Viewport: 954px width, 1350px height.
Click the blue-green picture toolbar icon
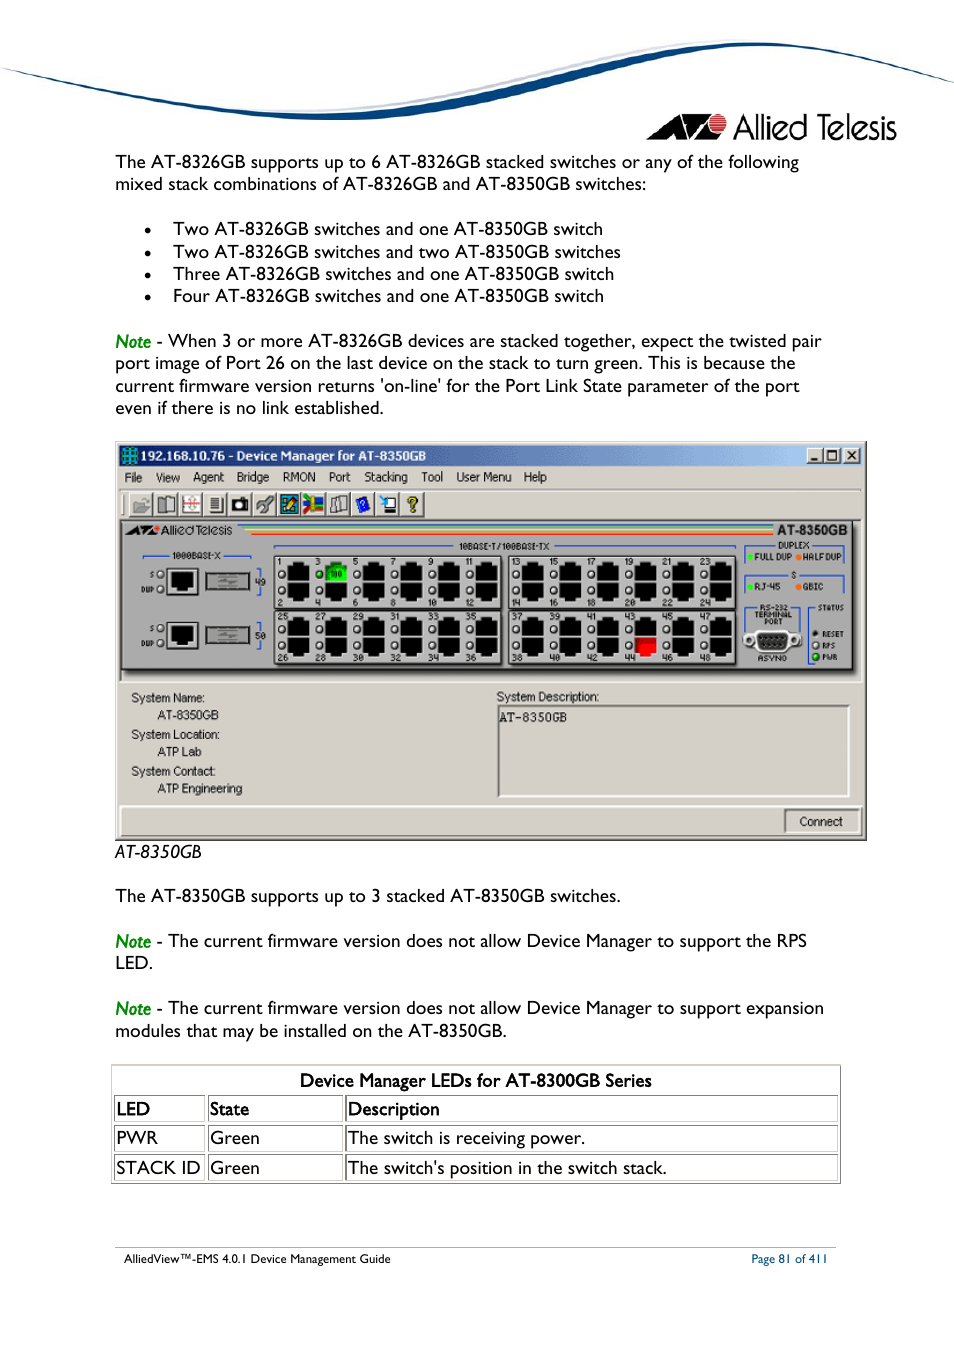[289, 505]
